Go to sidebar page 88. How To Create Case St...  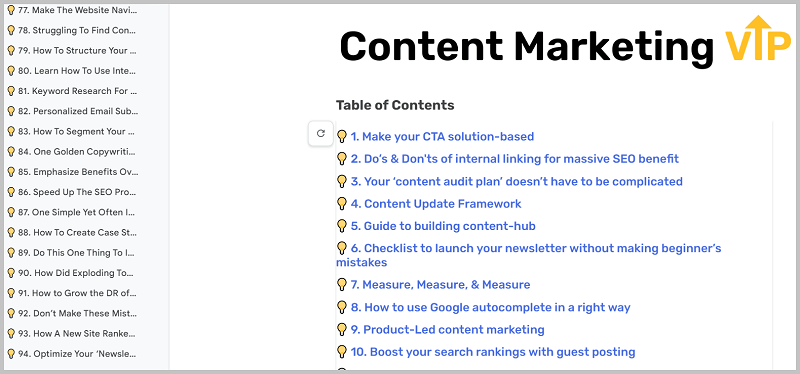click(x=72, y=232)
